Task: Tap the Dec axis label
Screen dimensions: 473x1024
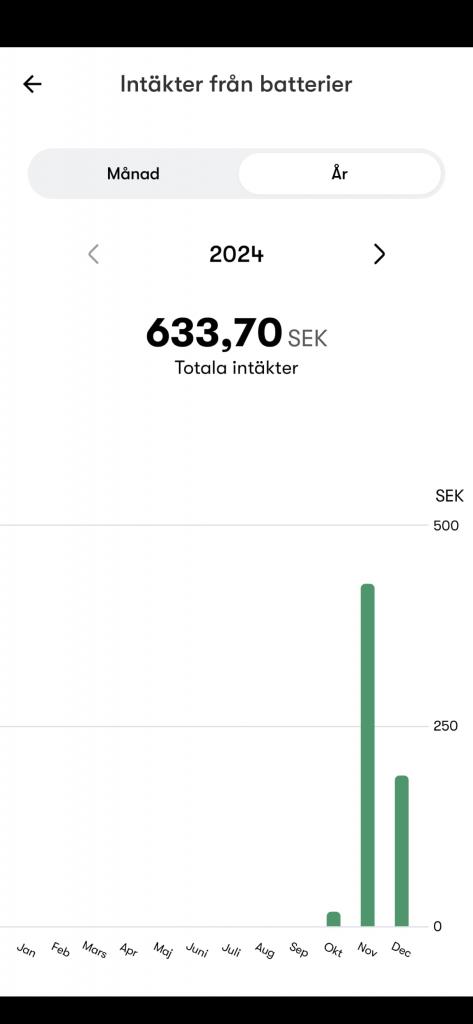Action: coord(401,950)
